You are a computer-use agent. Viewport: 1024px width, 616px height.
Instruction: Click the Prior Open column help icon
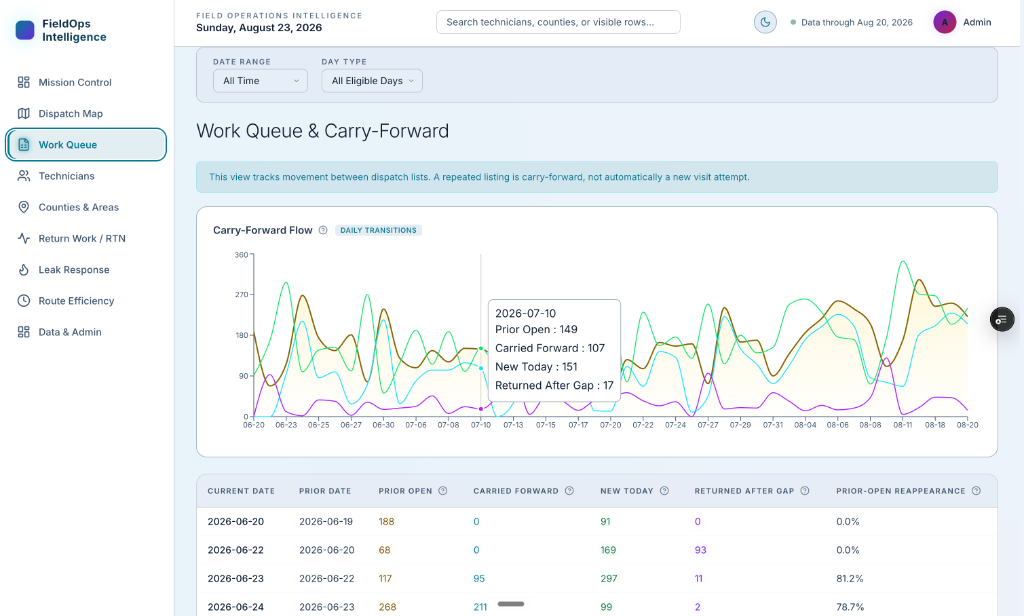tap(443, 491)
